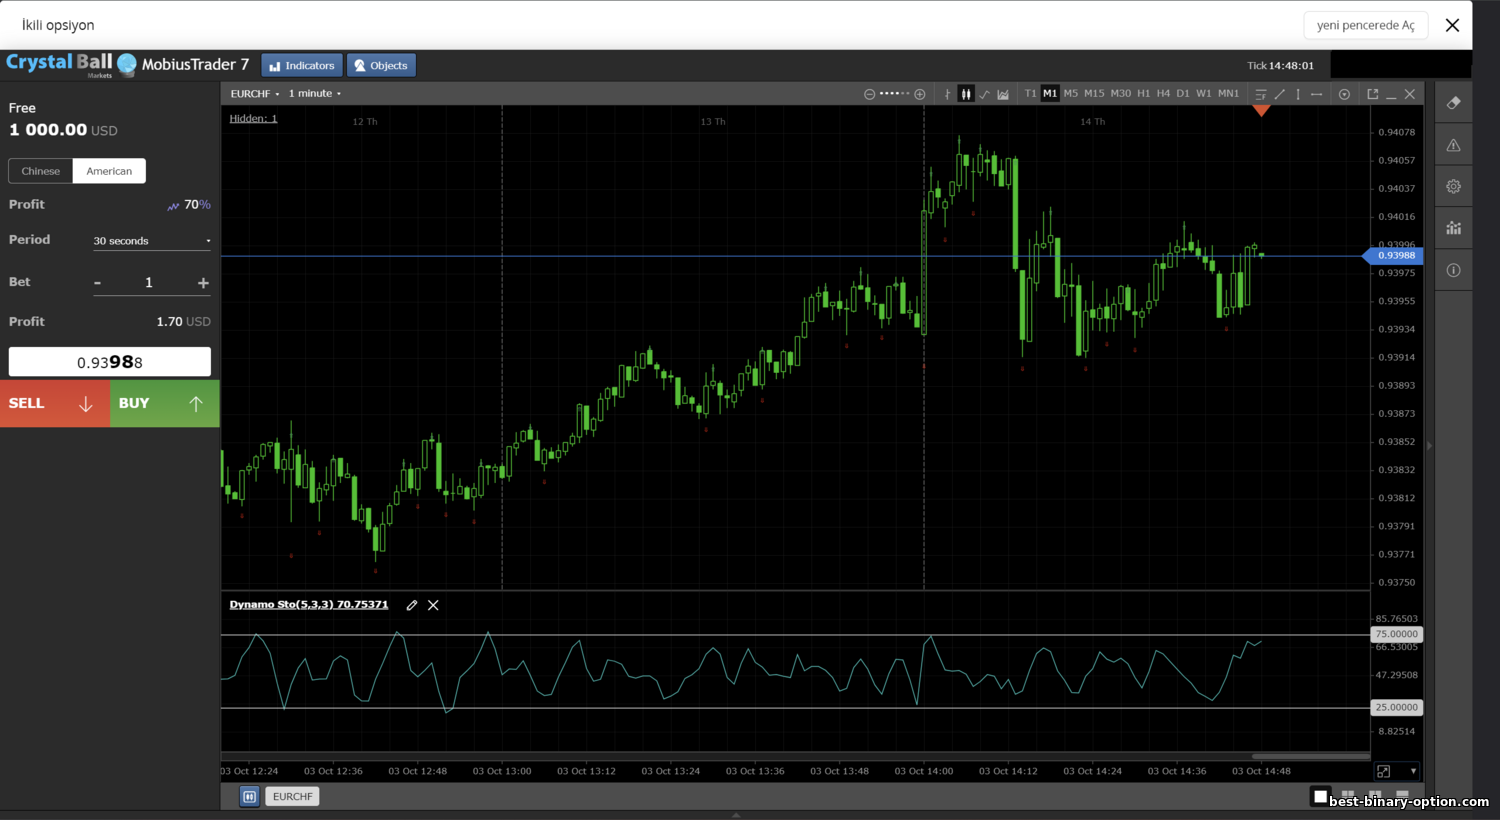1500x820 pixels.
Task: Pop out the chart into new window
Action: pyautogui.click(x=1373, y=94)
